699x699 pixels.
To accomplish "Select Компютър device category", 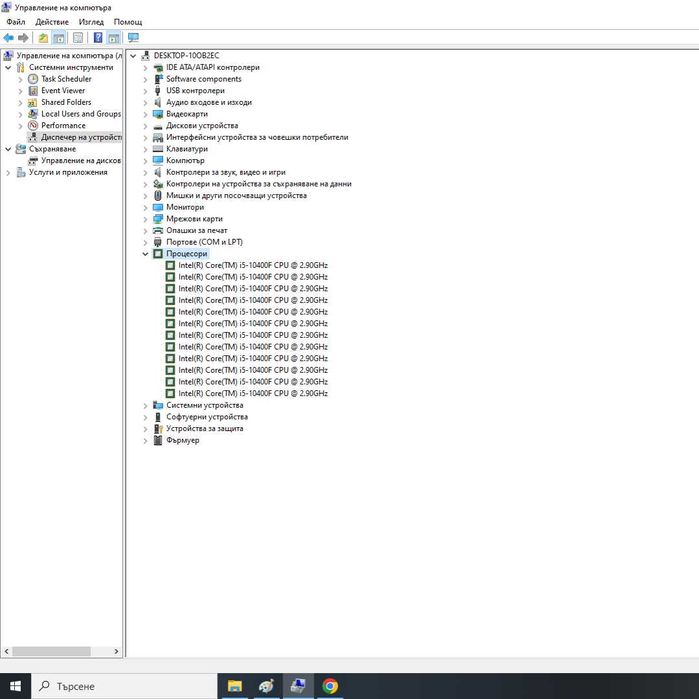I will (x=185, y=160).
